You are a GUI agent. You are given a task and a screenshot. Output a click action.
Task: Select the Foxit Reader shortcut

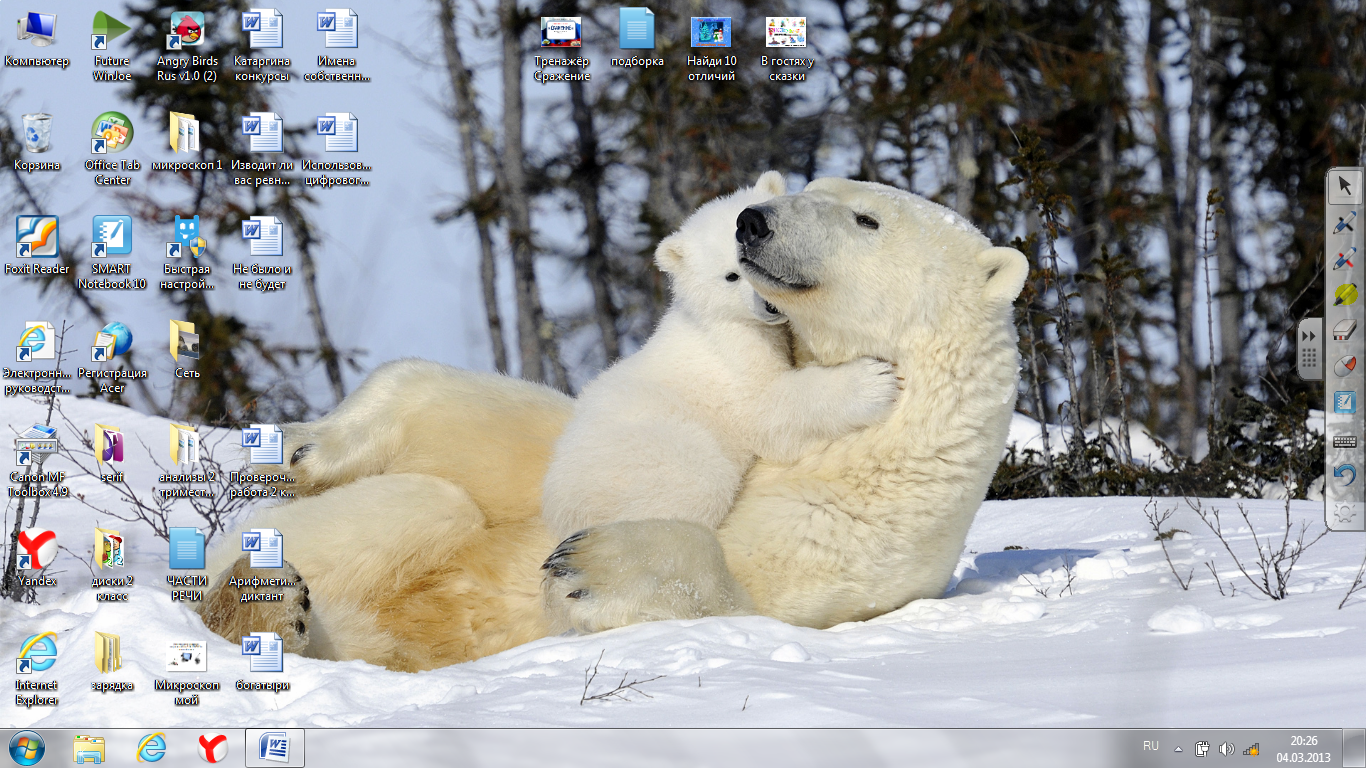(37, 246)
